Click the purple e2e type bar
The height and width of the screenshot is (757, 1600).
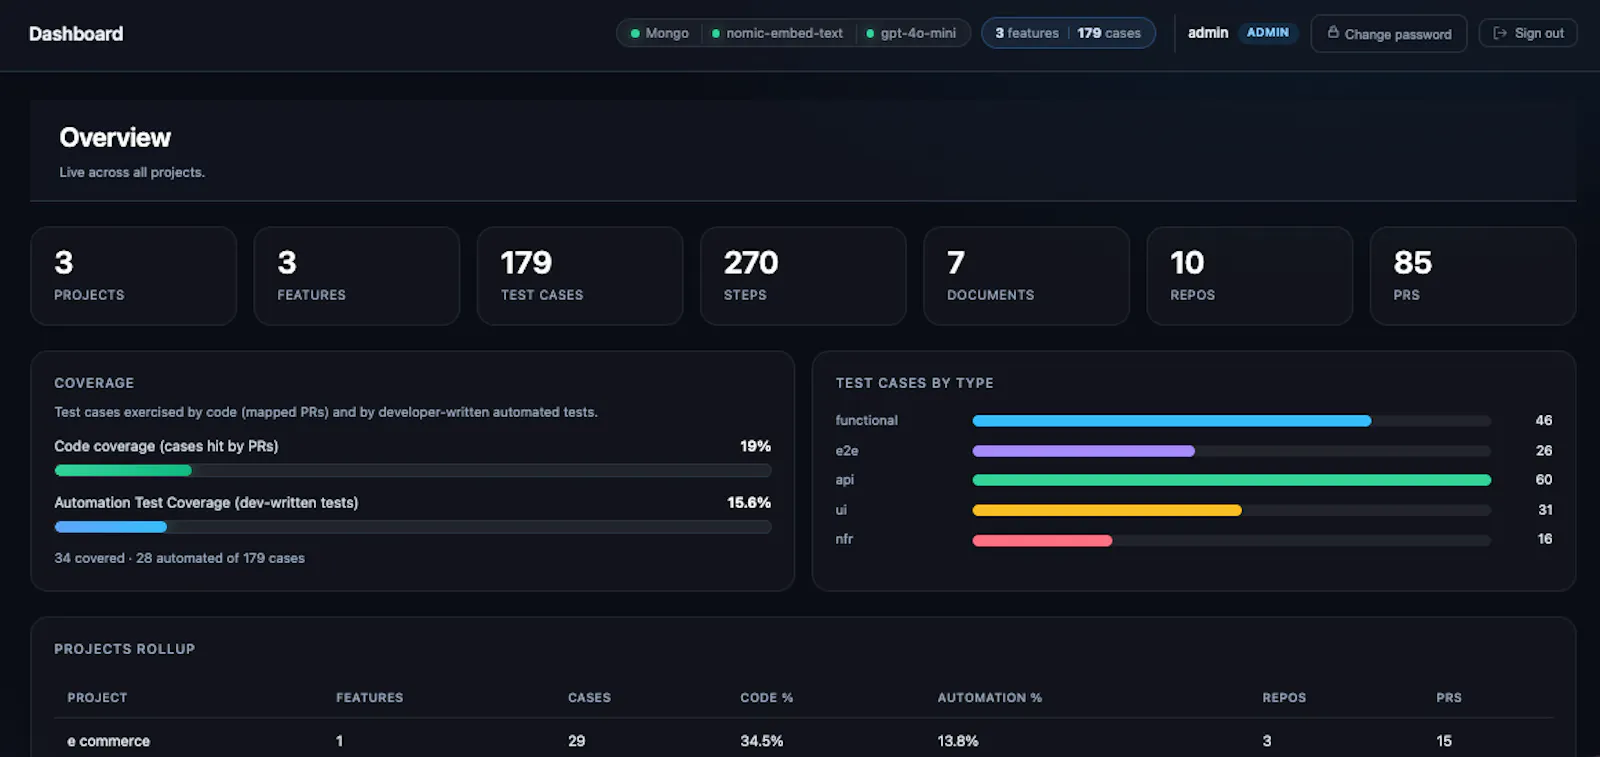click(1084, 451)
